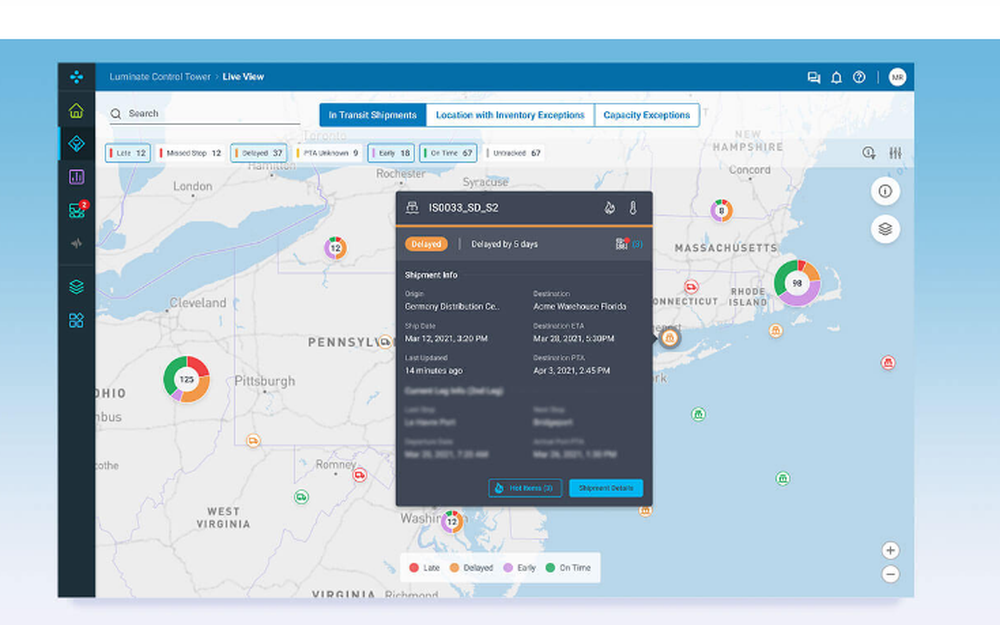The width and height of the screenshot is (1000, 625).
Task: Toggle the Late 12 filter chip
Action: pyautogui.click(x=128, y=153)
